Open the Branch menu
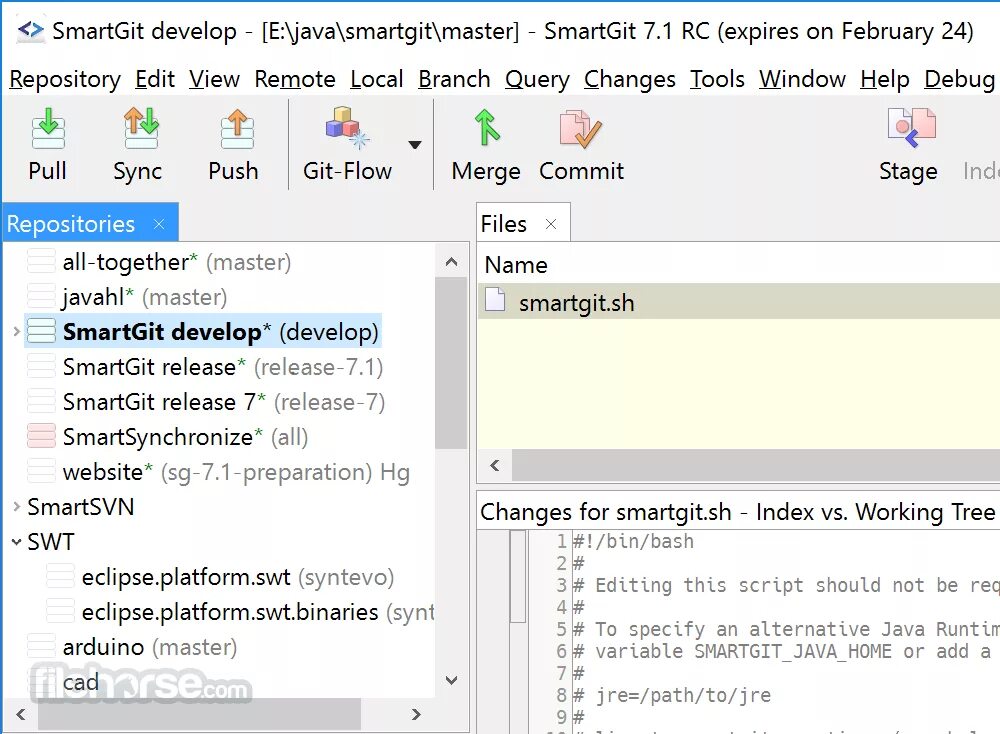The height and width of the screenshot is (734, 1000). tap(454, 80)
